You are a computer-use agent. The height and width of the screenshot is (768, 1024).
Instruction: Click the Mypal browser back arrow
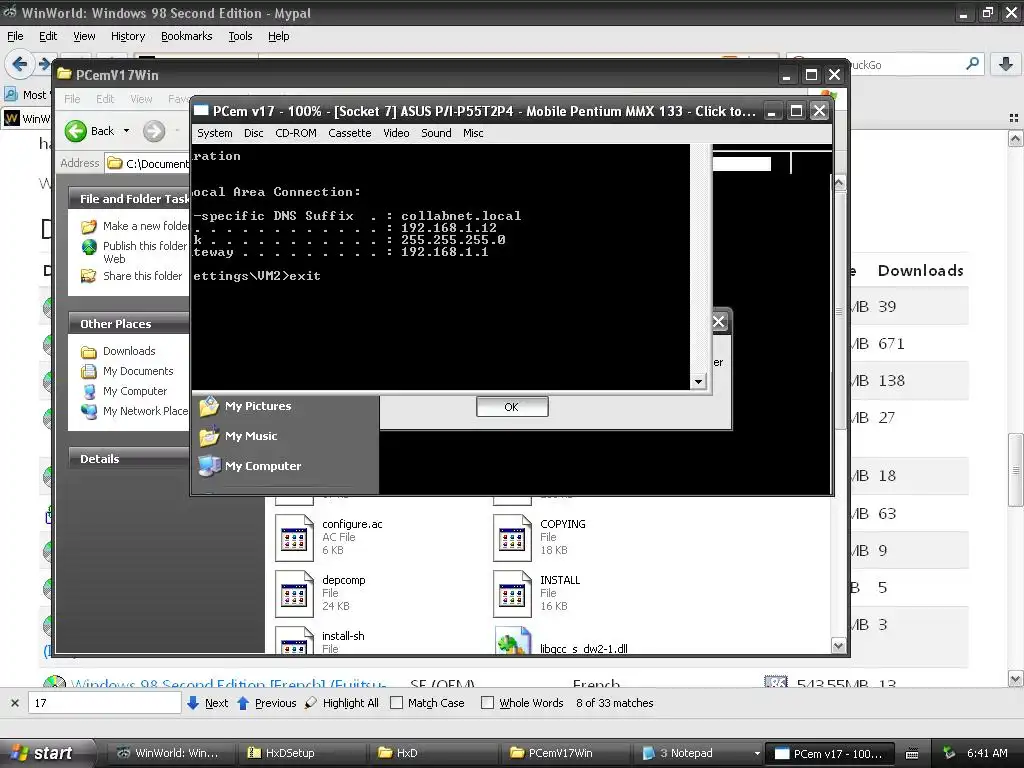click(x=18, y=64)
